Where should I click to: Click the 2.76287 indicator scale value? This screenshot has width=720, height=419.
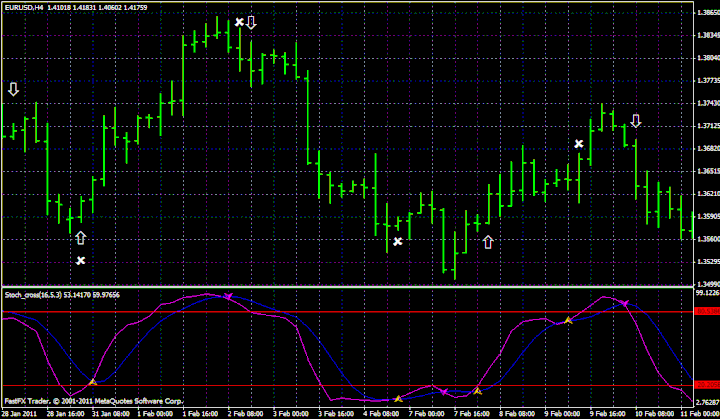[708, 402]
